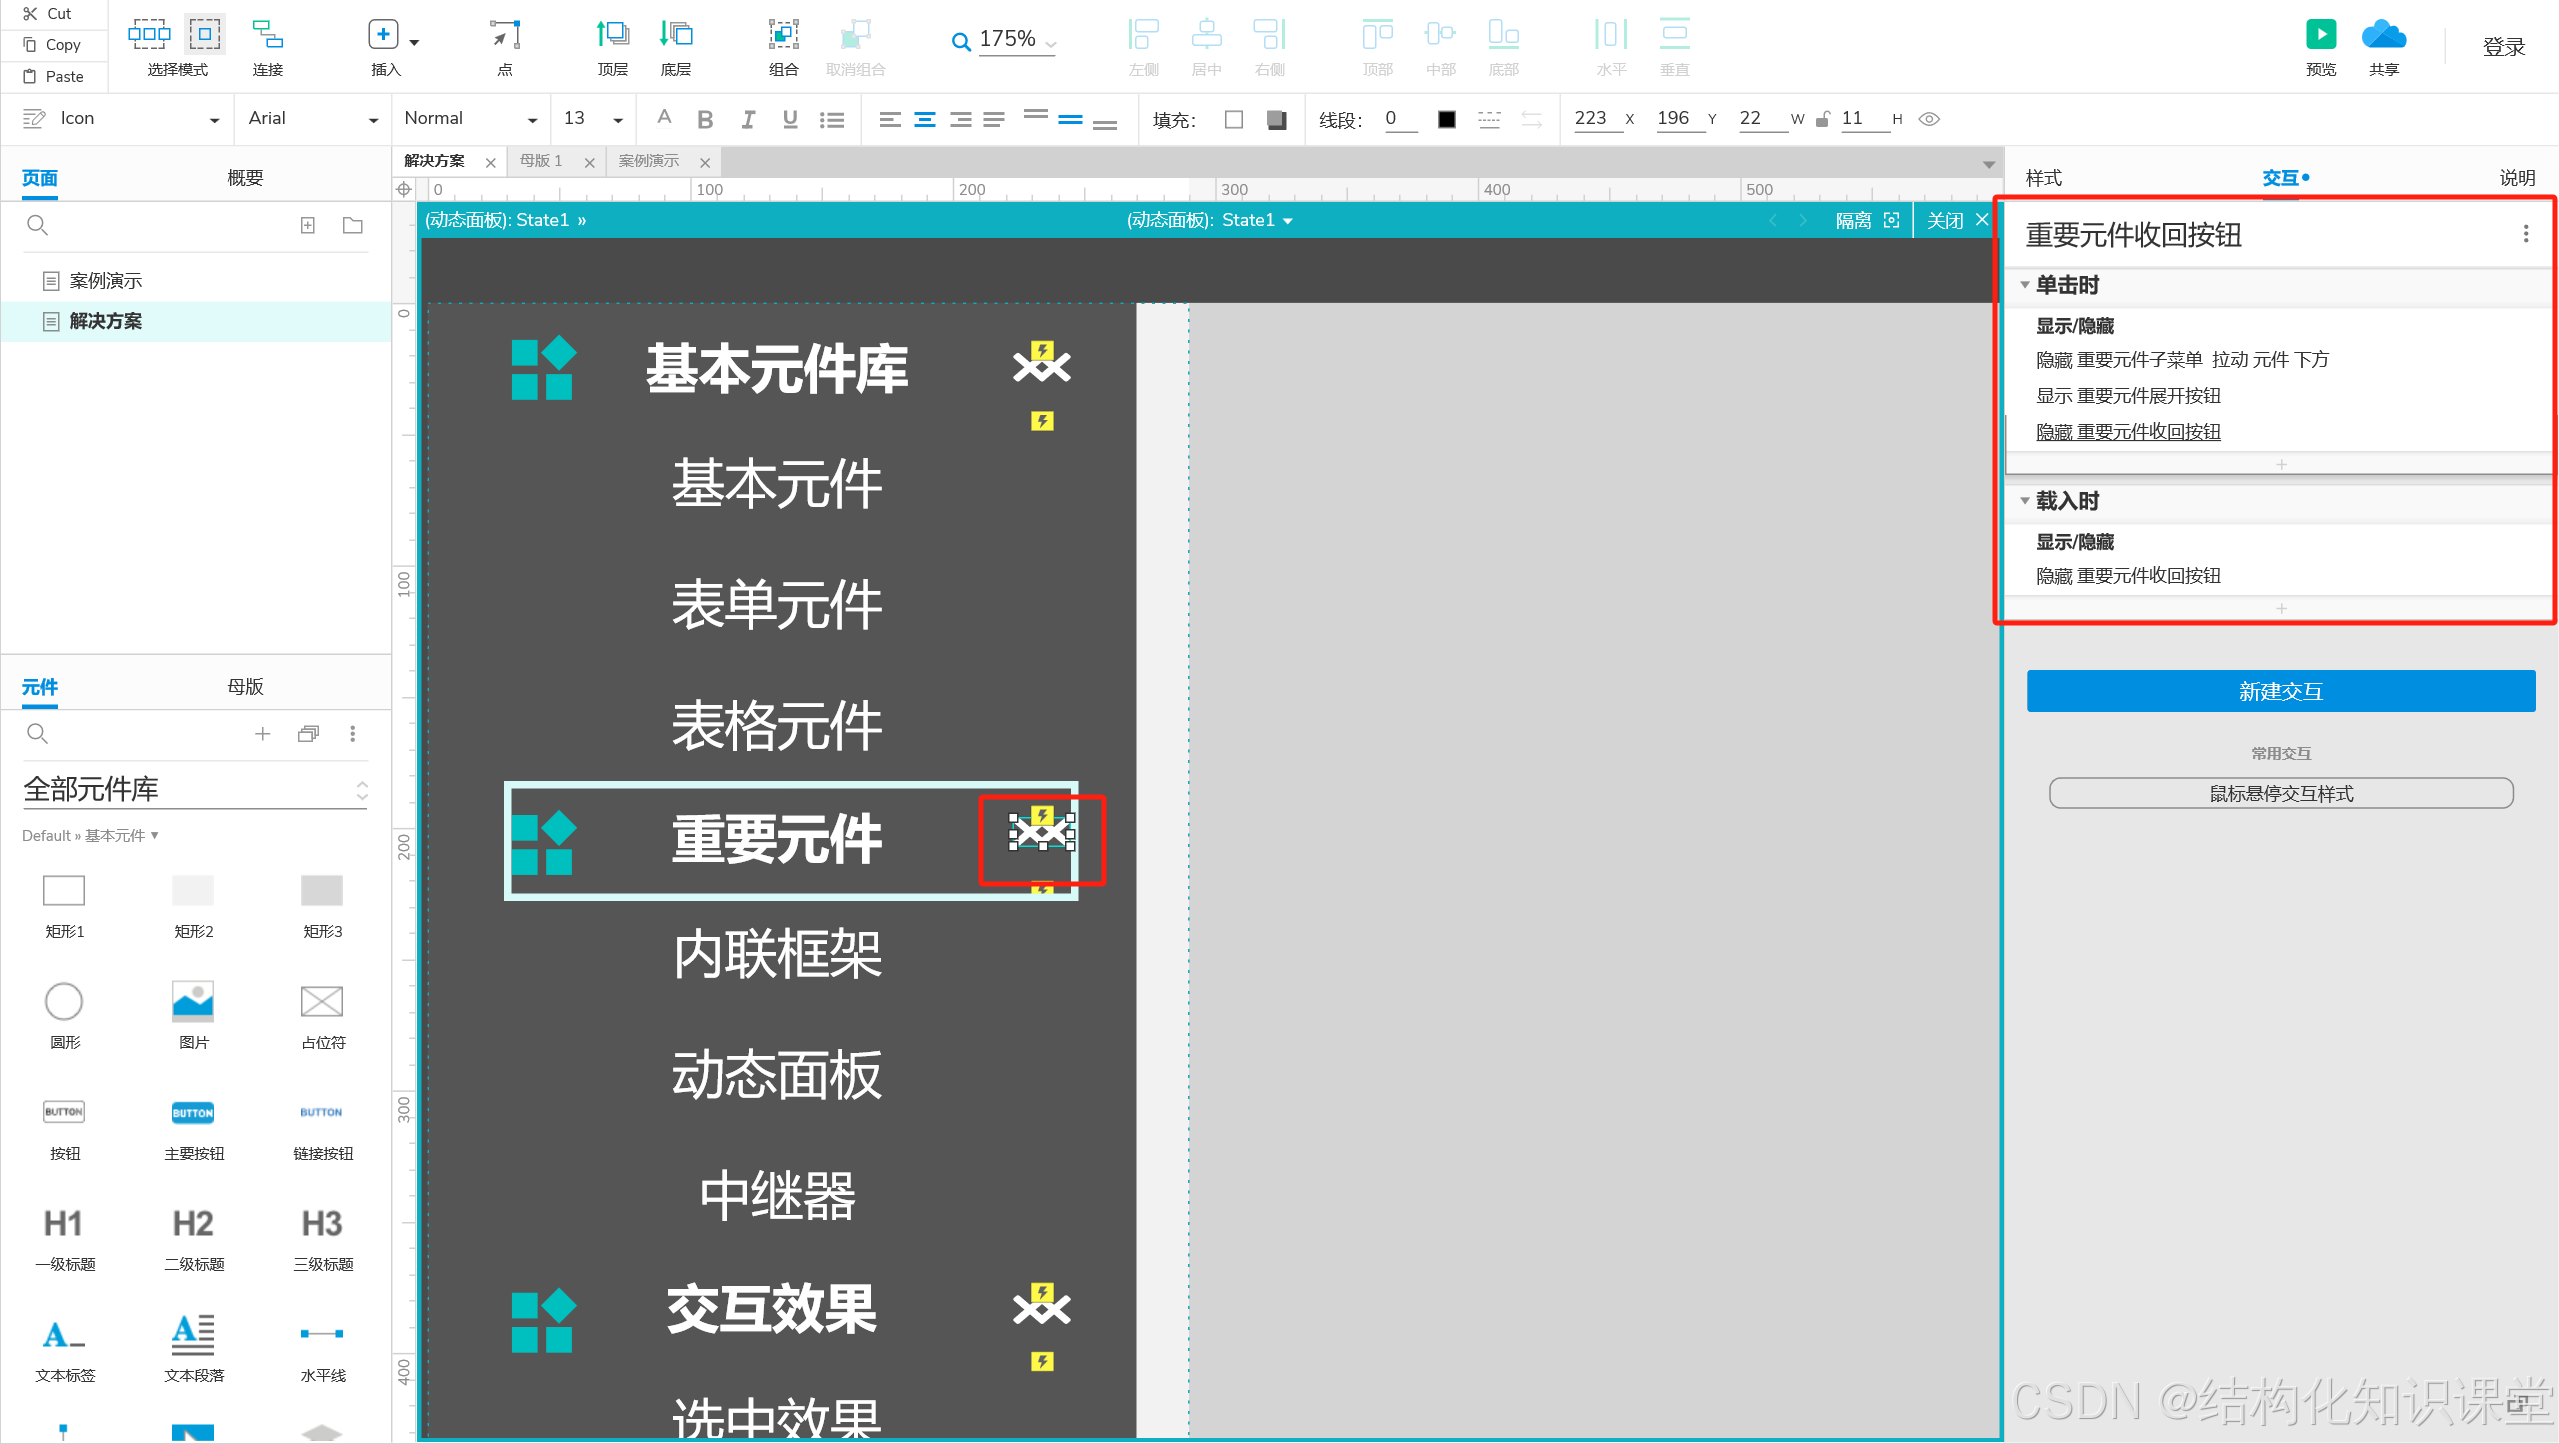2559x1444 pixels.
Task: Click 隔离 isolate button
Action: tap(1866, 220)
